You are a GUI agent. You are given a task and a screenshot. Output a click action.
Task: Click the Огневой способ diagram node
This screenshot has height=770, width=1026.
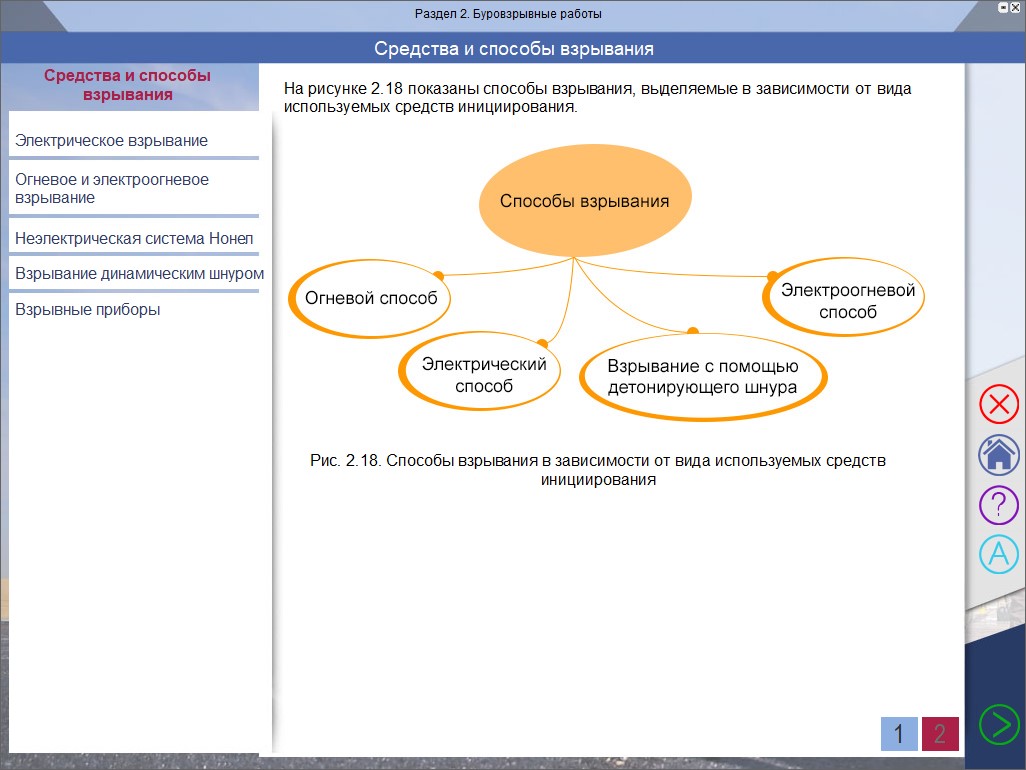(371, 298)
